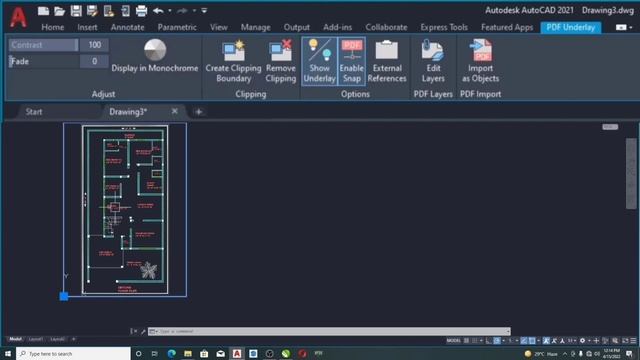640x360 pixels.
Task: Click the status bar customization hamburger icon
Action: click(633, 340)
